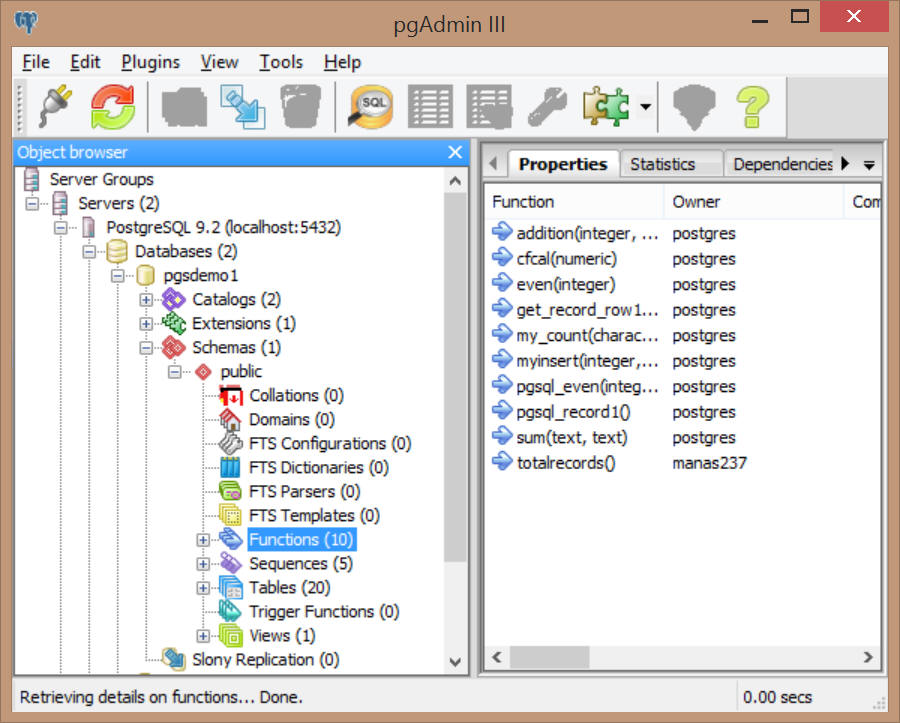
Task: Click the object browser scroll down arrow
Action: (x=455, y=662)
